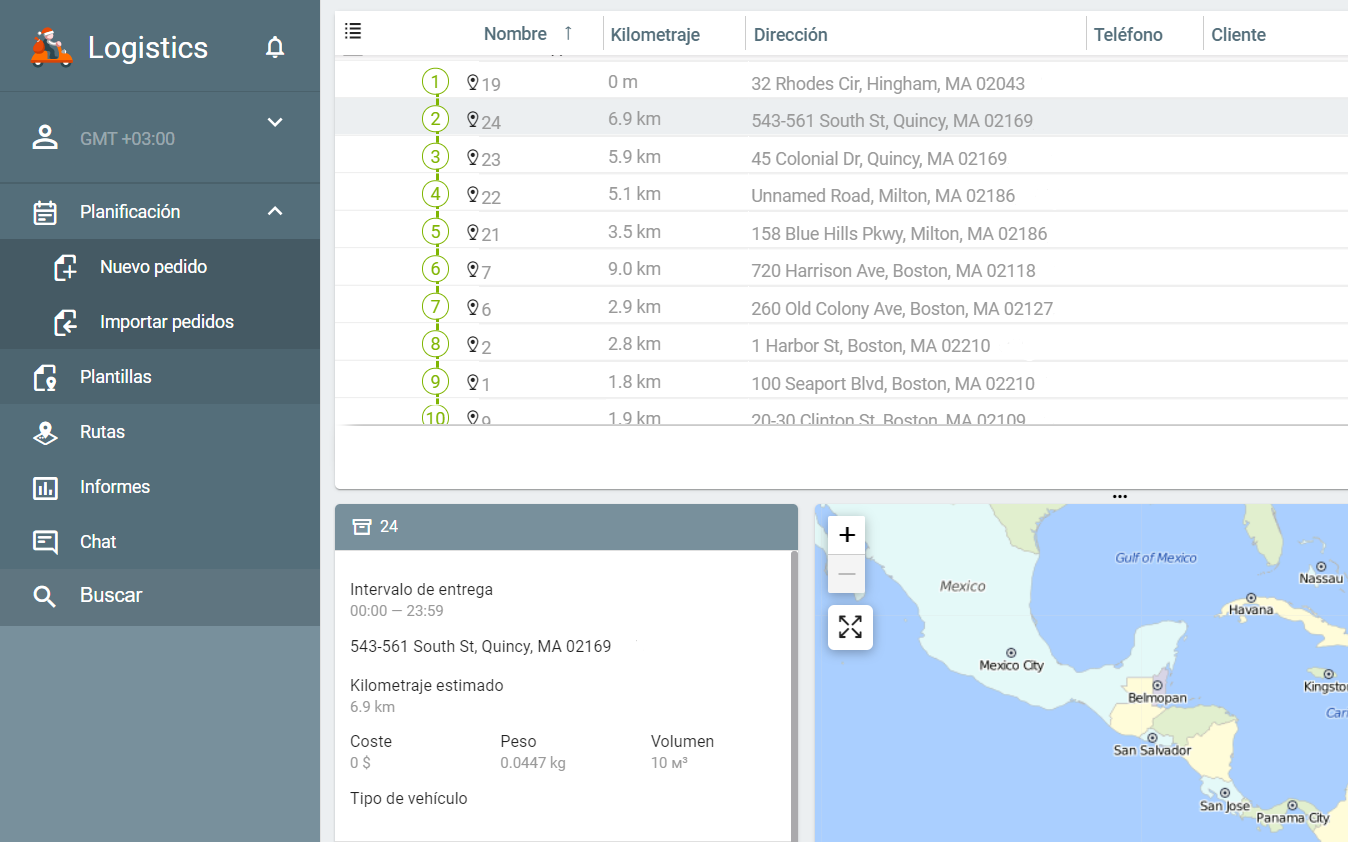Click the 9.0 km mileage cell
This screenshot has width=1348, height=842.
pos(634,269)
